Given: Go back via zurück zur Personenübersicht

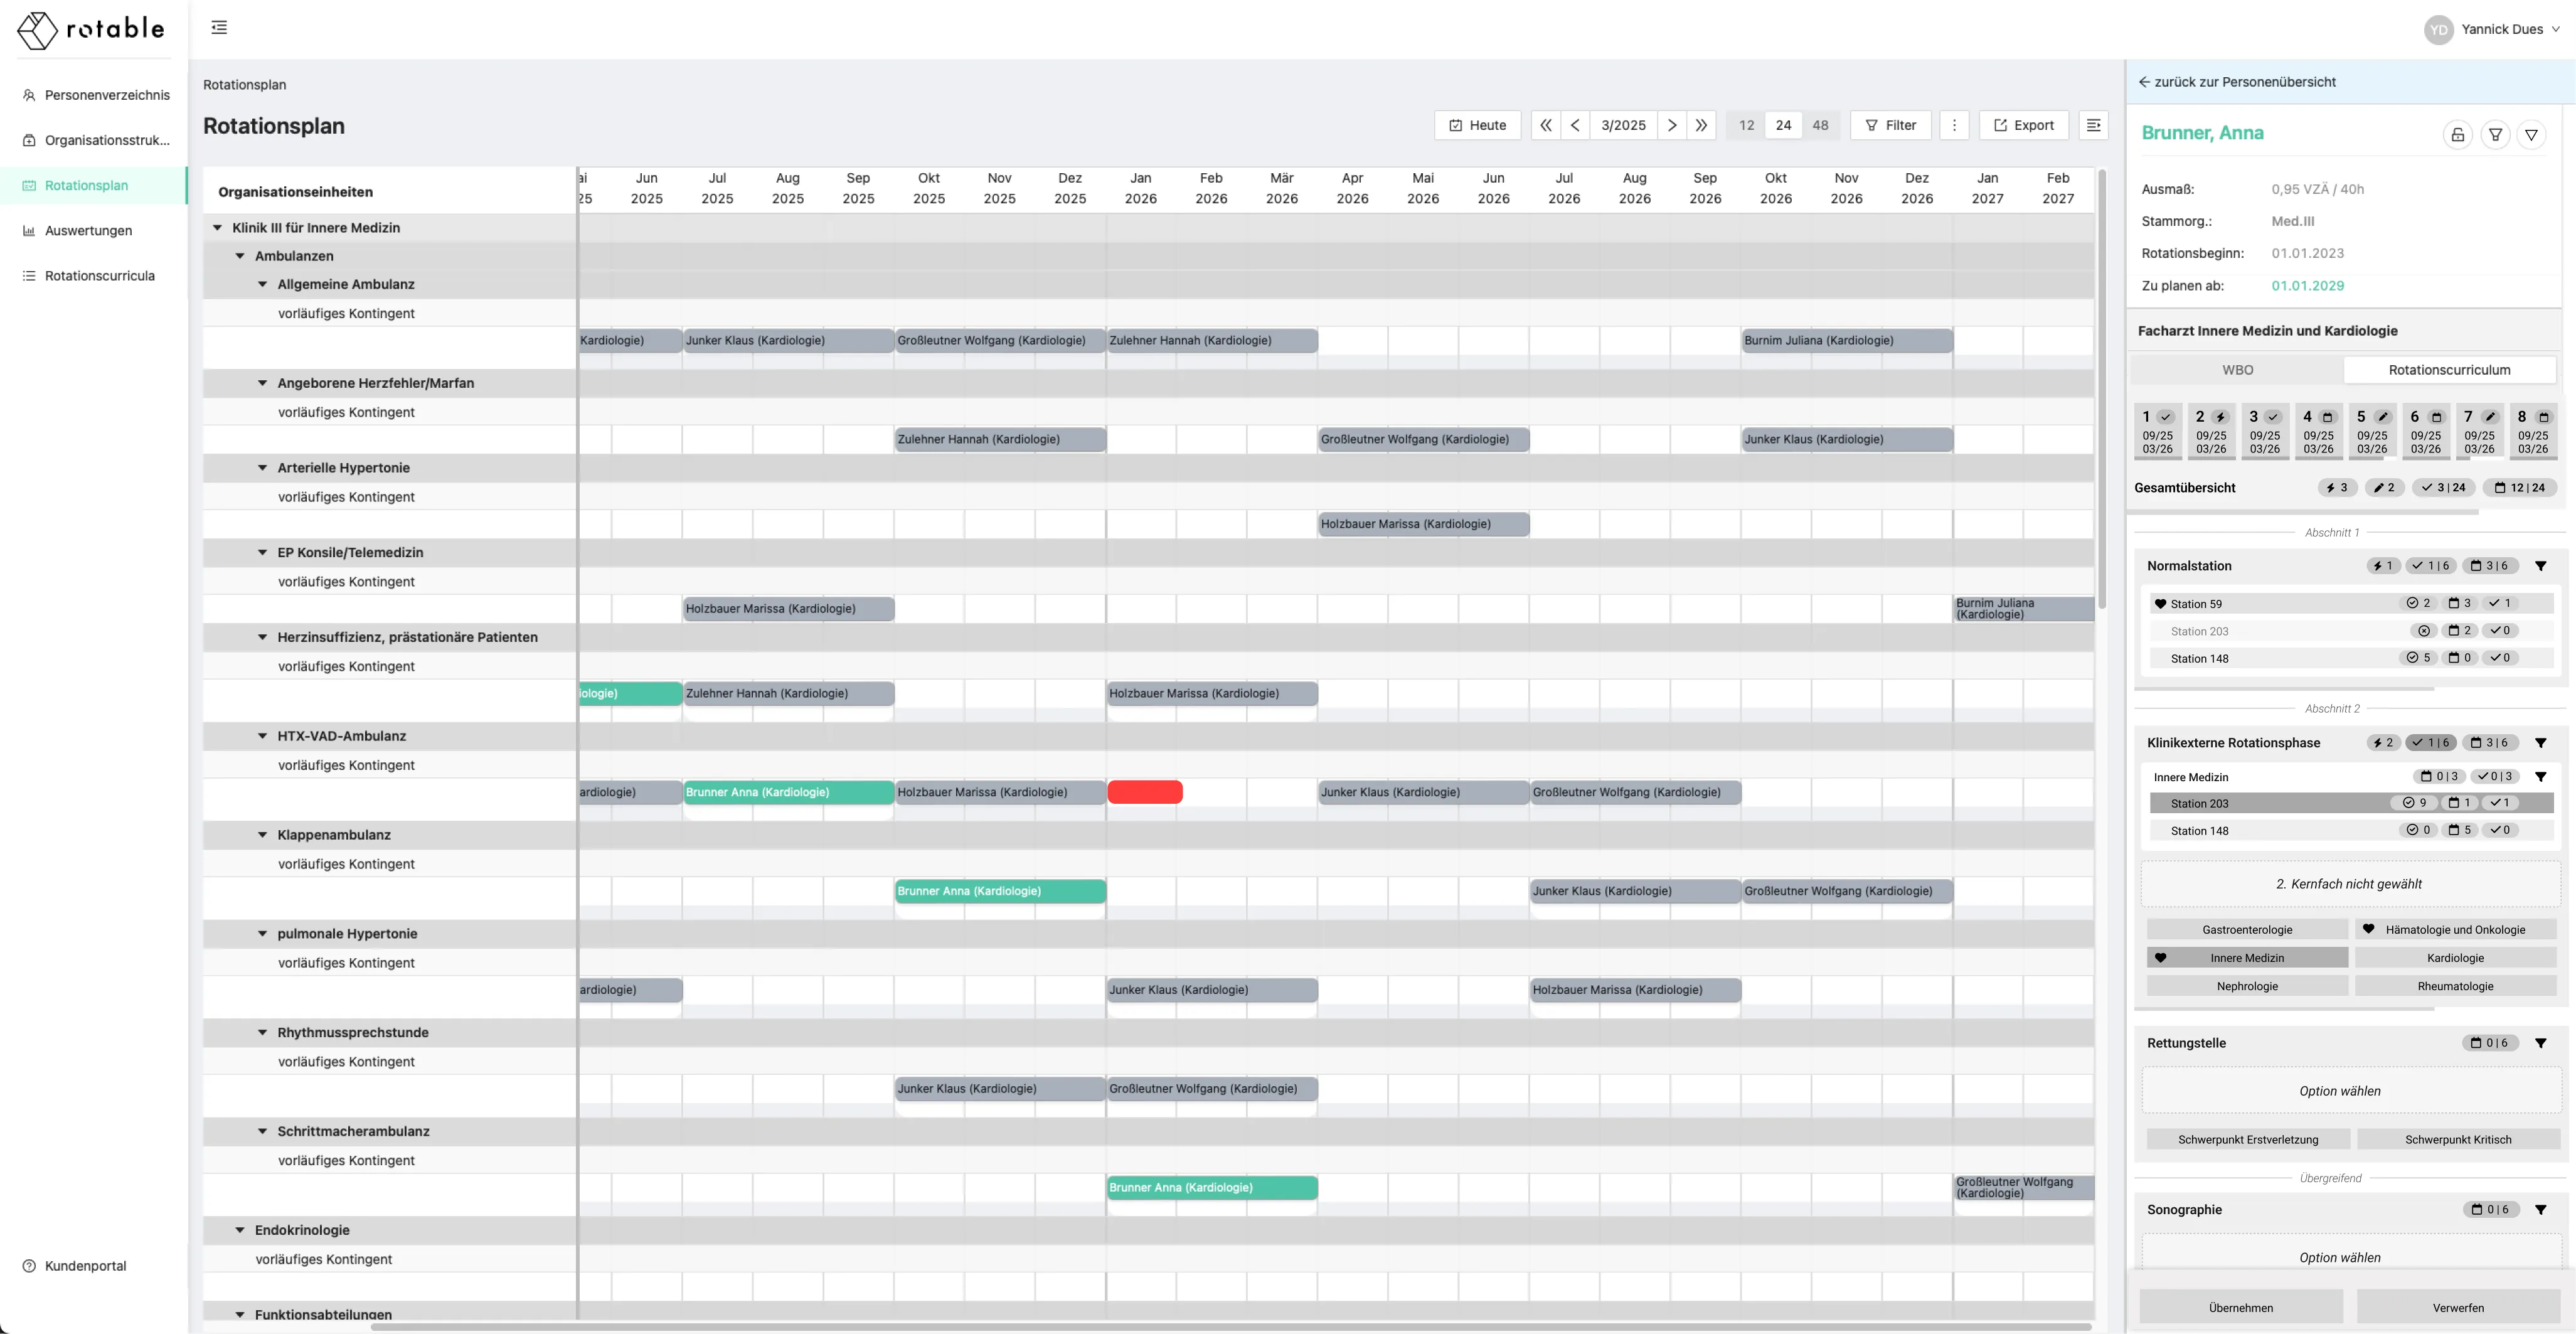Looking at the screenshot, I should (2237, 82).
